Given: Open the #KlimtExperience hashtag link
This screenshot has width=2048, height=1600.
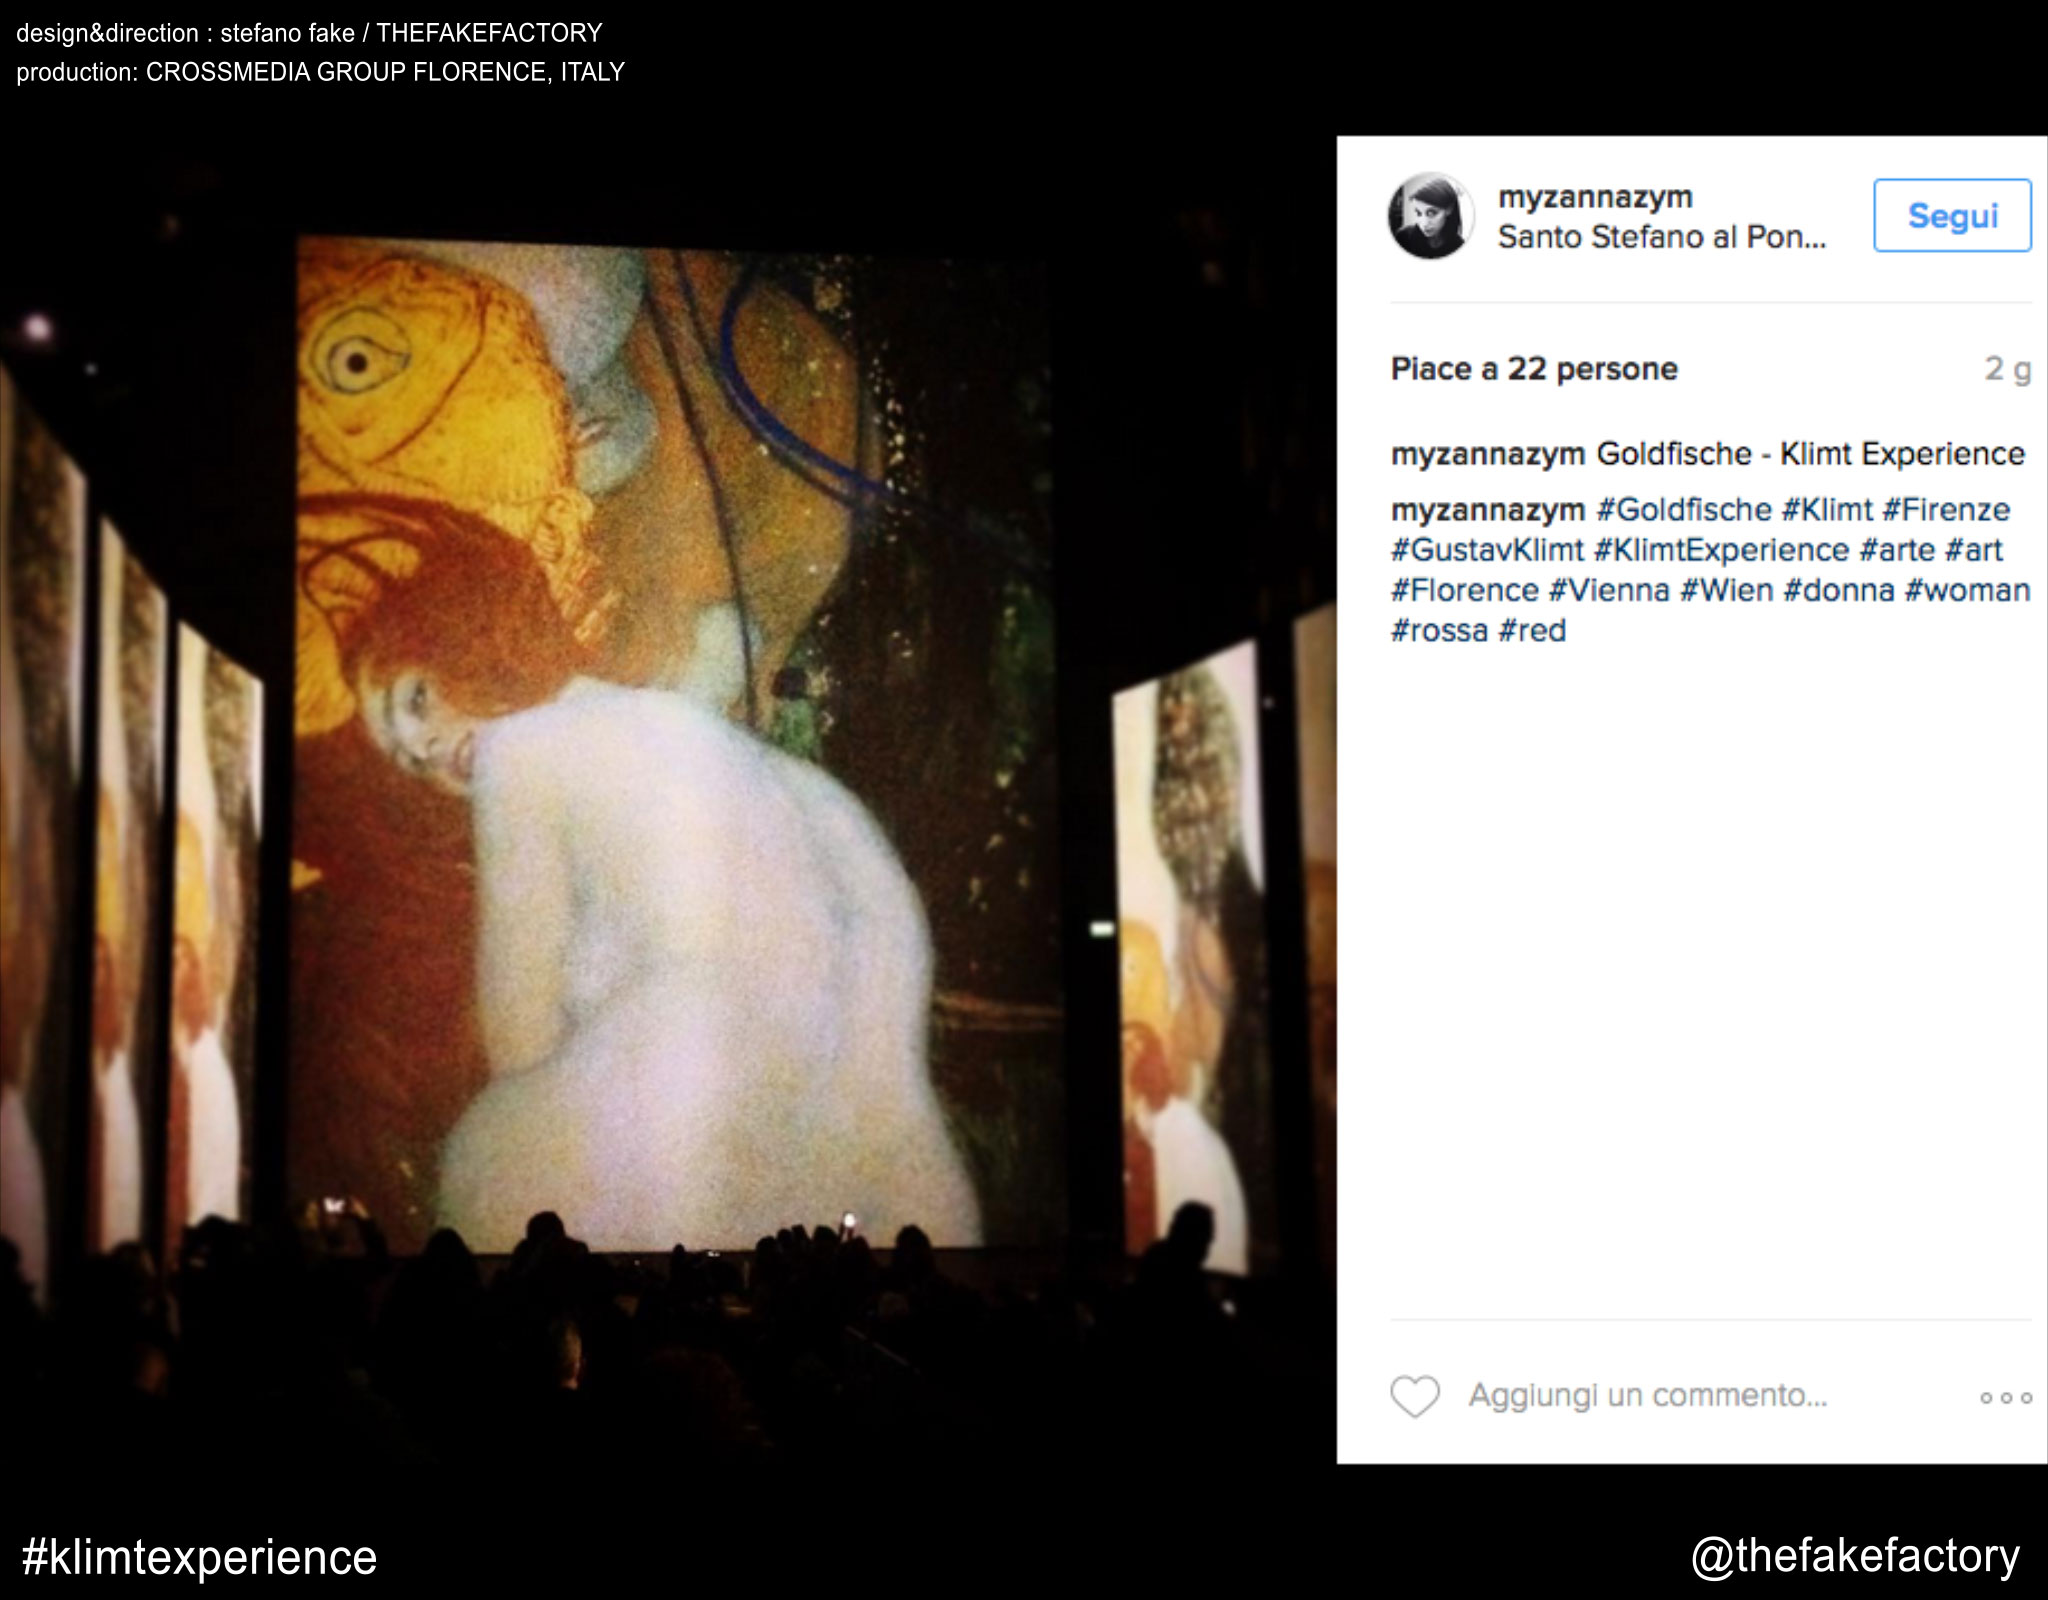Looking at the screenshot, I should [x=1722, y=550].
